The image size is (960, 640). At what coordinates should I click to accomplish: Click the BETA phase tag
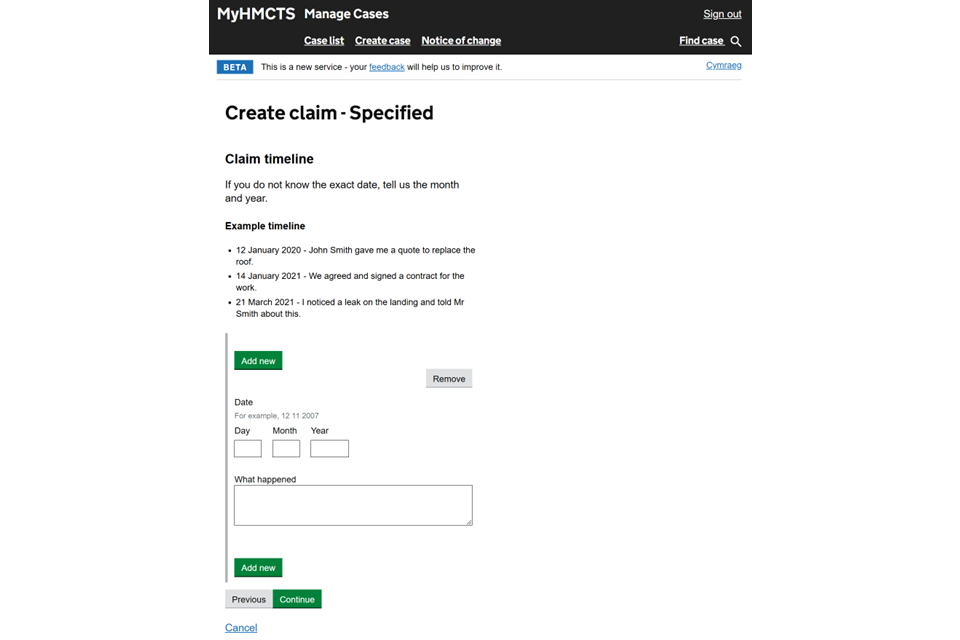pyautogui.click(x=235, y=67)
